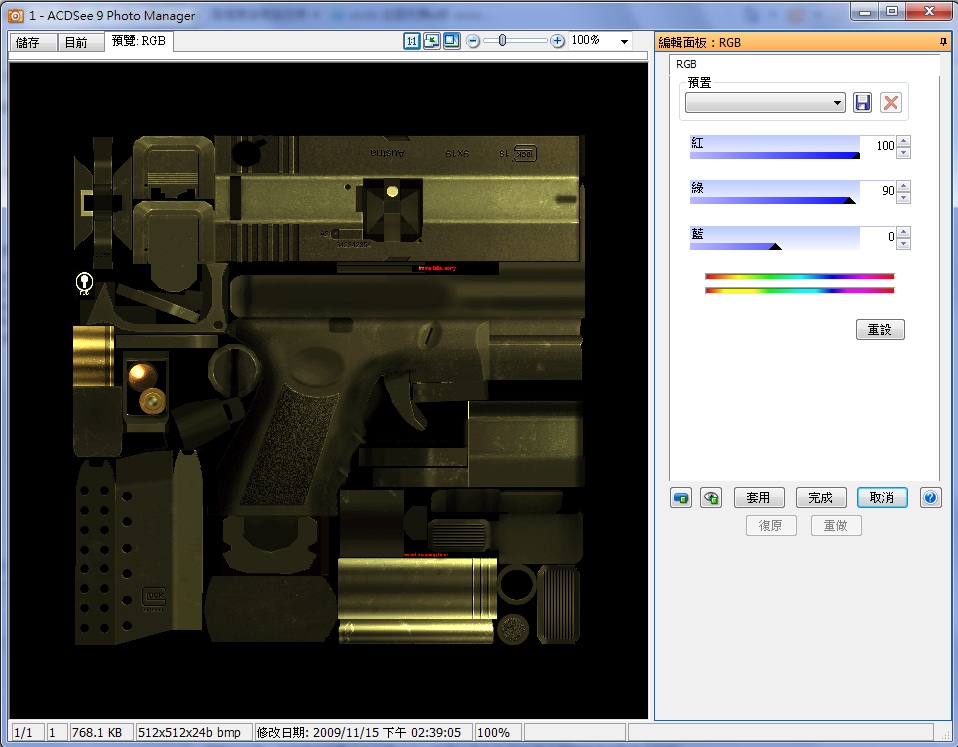The width and height of the screenshot is (958, 747).
Task: Click the 復原 (Undo) button
Action: (771, 526)
